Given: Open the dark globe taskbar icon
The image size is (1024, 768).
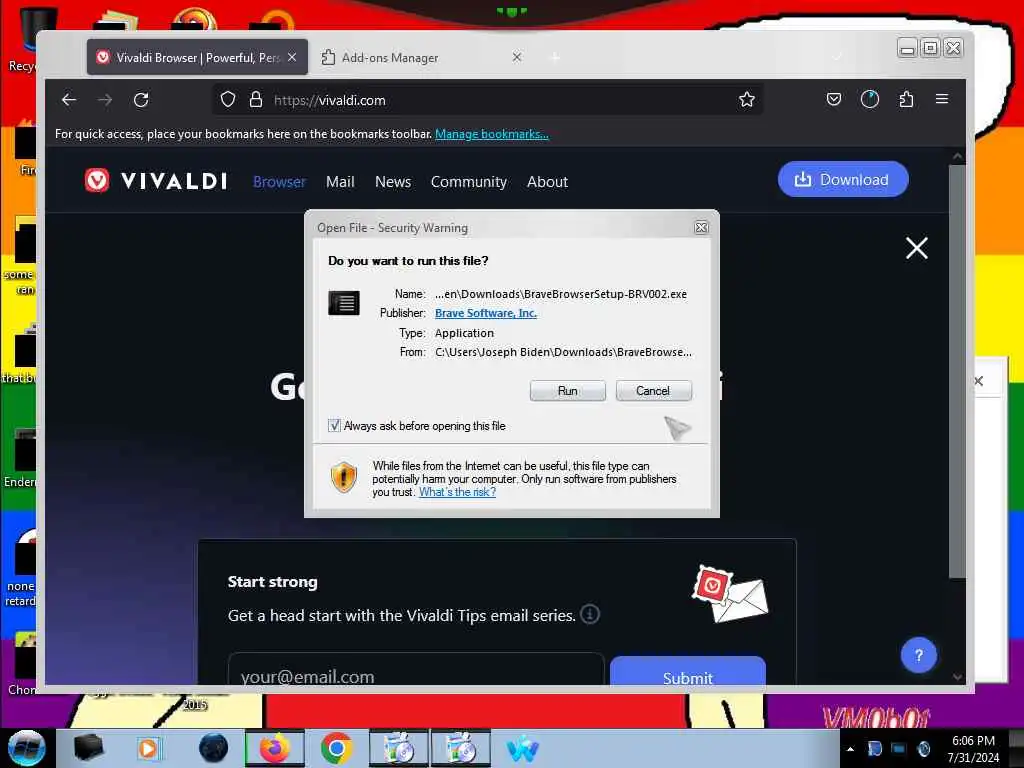Looking at the screenshot, I should (213, 748).
